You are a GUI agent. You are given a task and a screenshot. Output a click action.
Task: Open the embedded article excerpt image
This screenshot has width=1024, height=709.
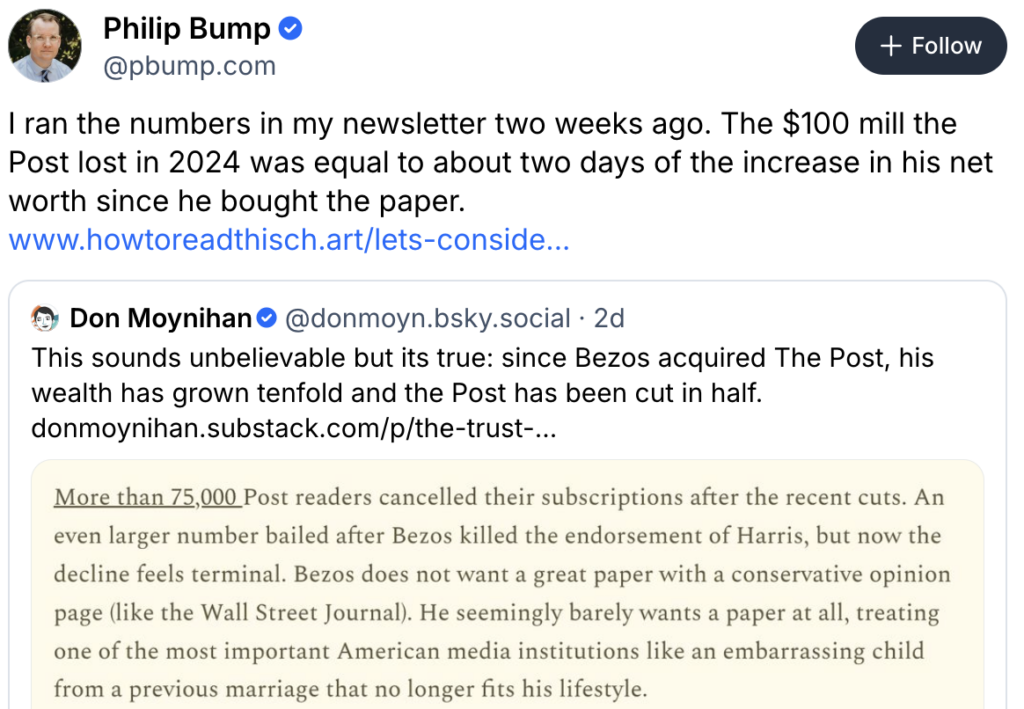click(x=507, y=590)
